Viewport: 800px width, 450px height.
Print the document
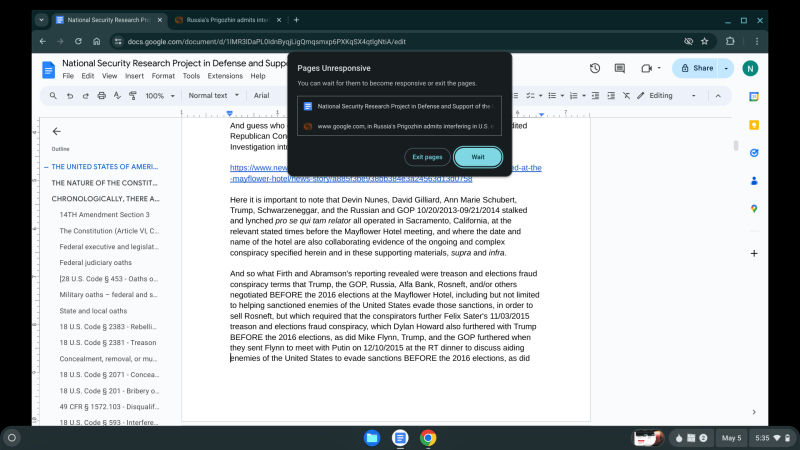(102, 95)
